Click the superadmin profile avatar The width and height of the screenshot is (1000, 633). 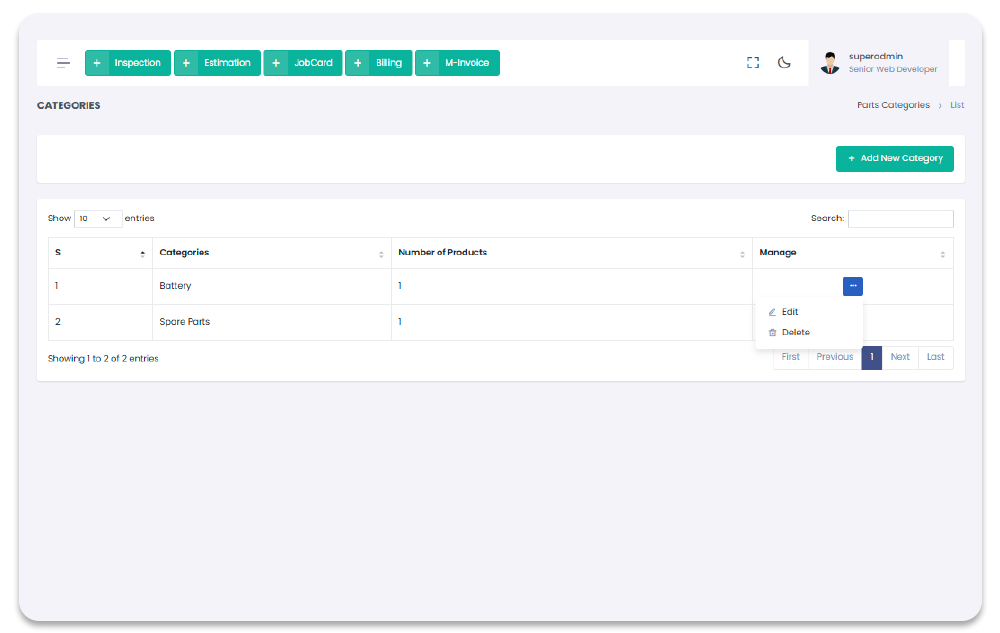(830, 63)
